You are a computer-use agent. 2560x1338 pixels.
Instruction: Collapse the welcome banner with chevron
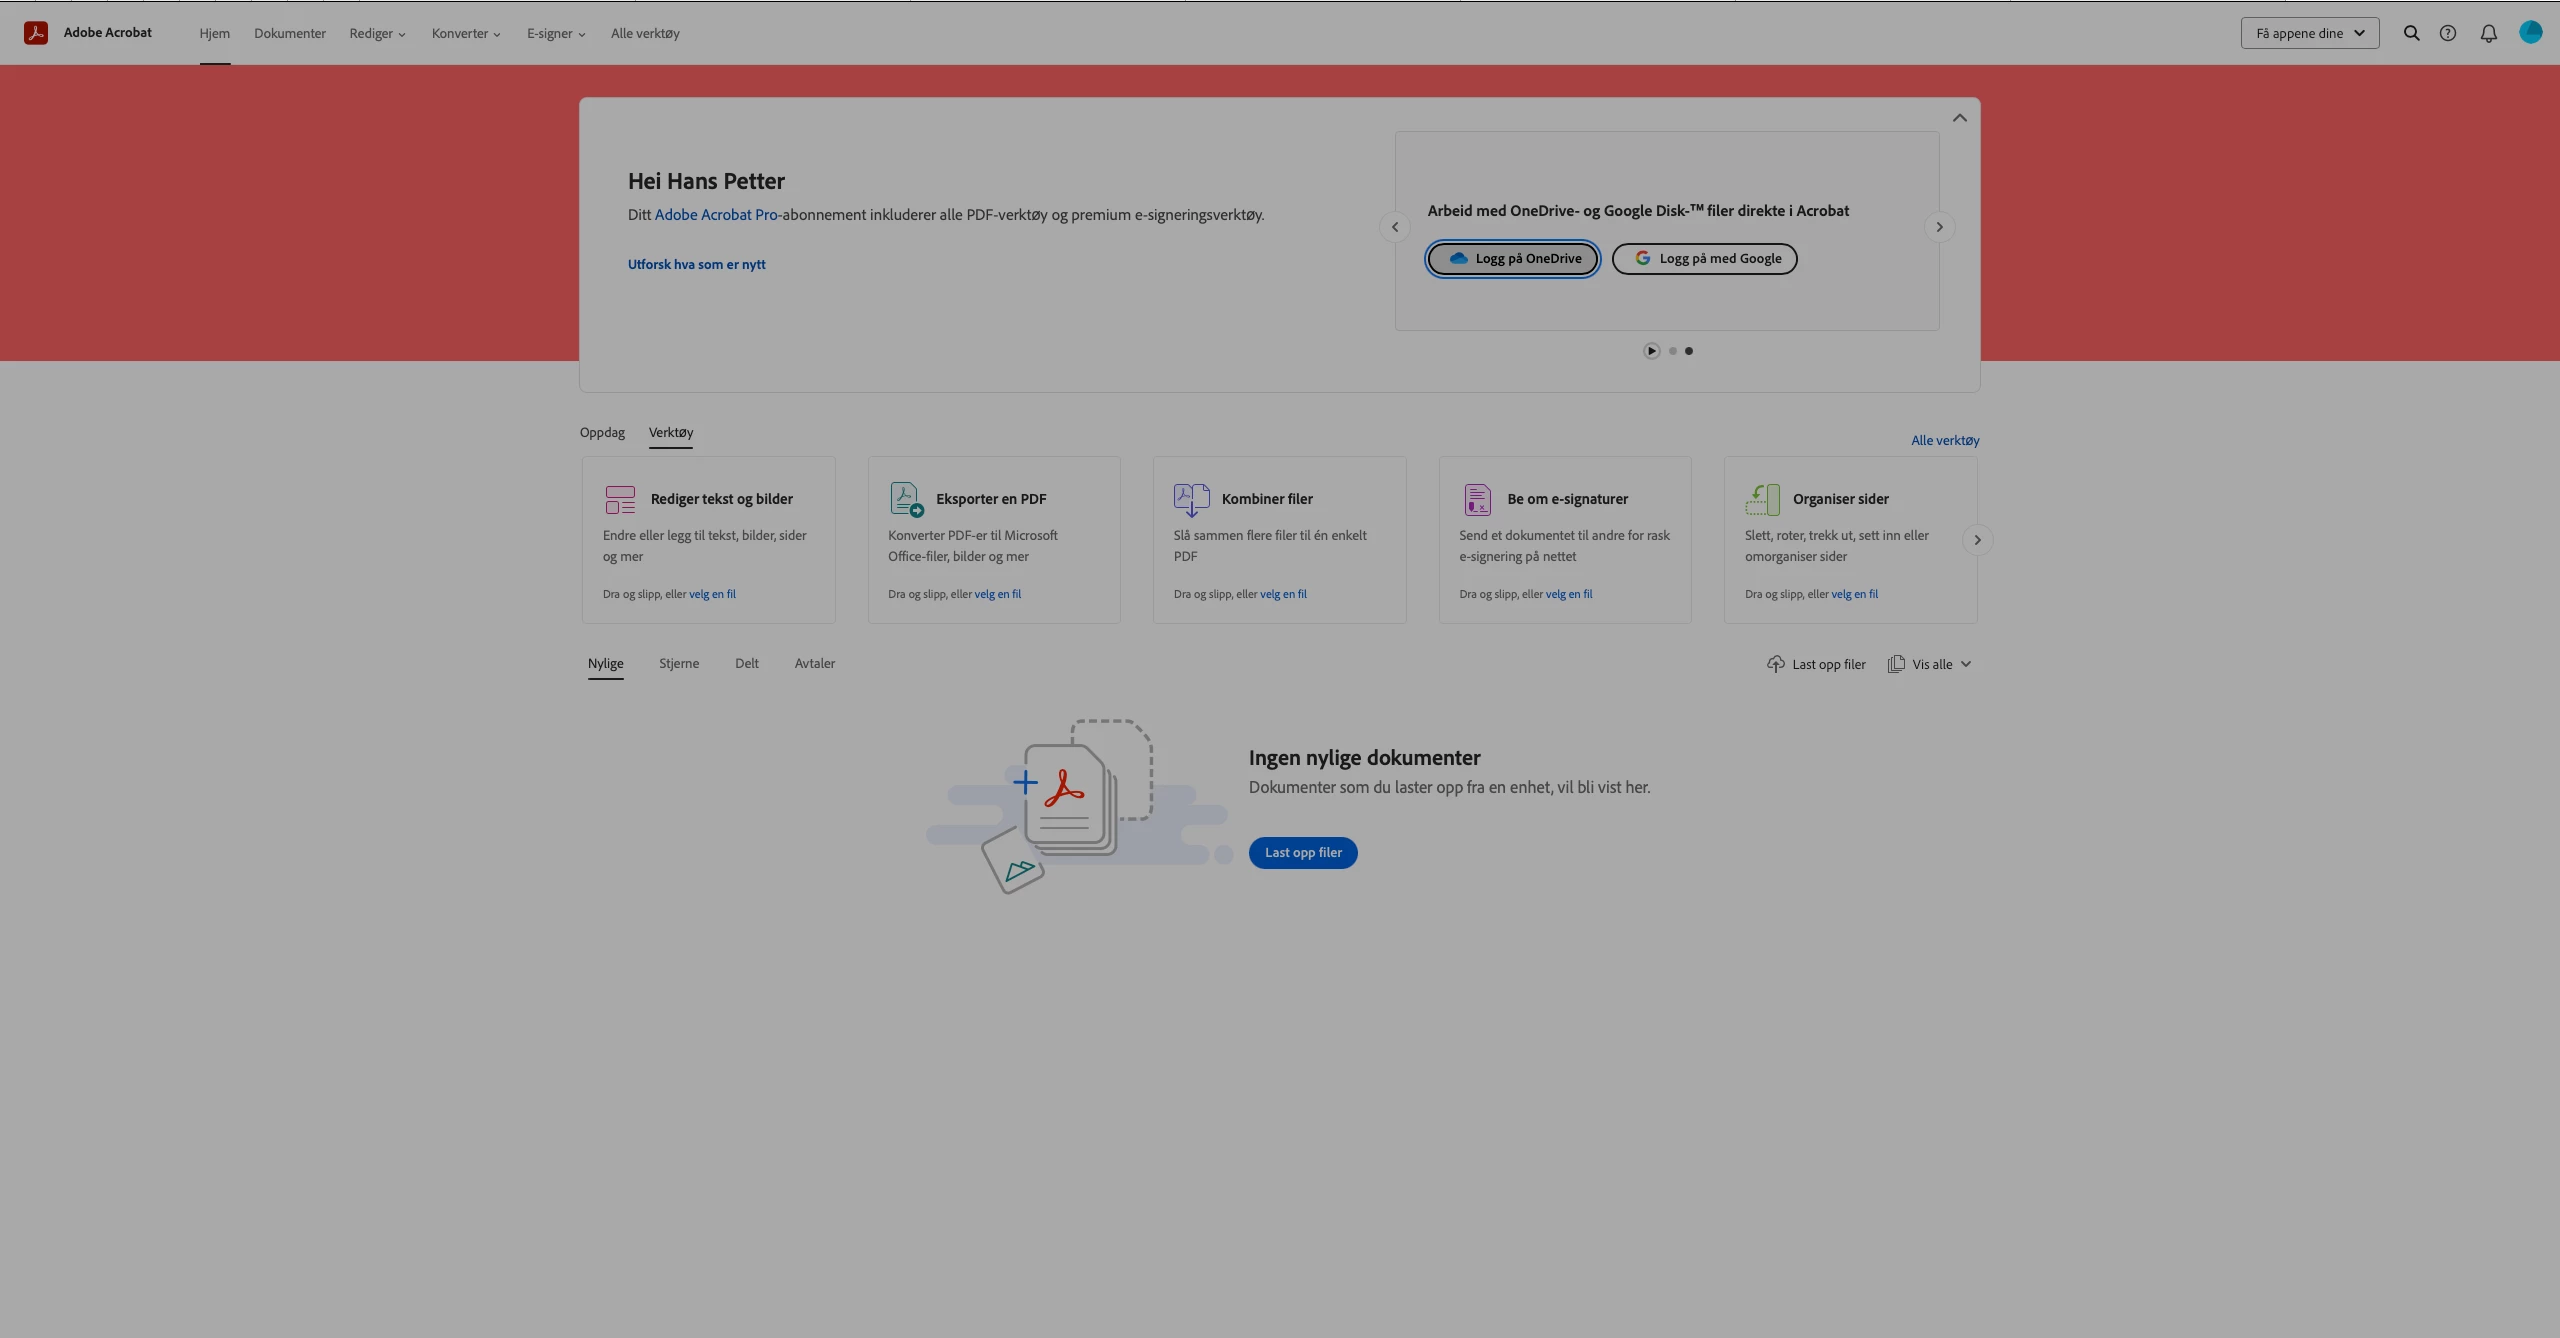1959,118
